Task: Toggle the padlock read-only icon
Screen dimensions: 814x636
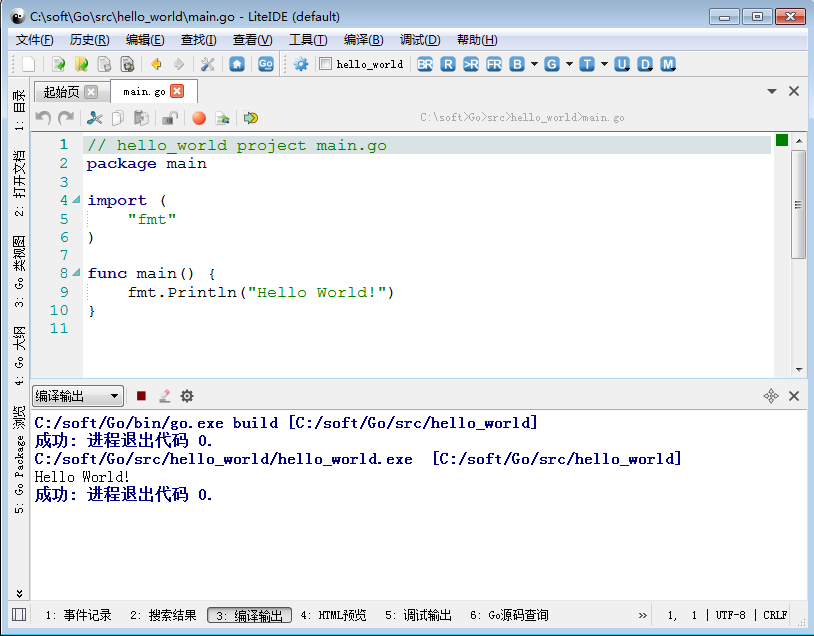Action: pyautogui.click(x=170, y=118)
